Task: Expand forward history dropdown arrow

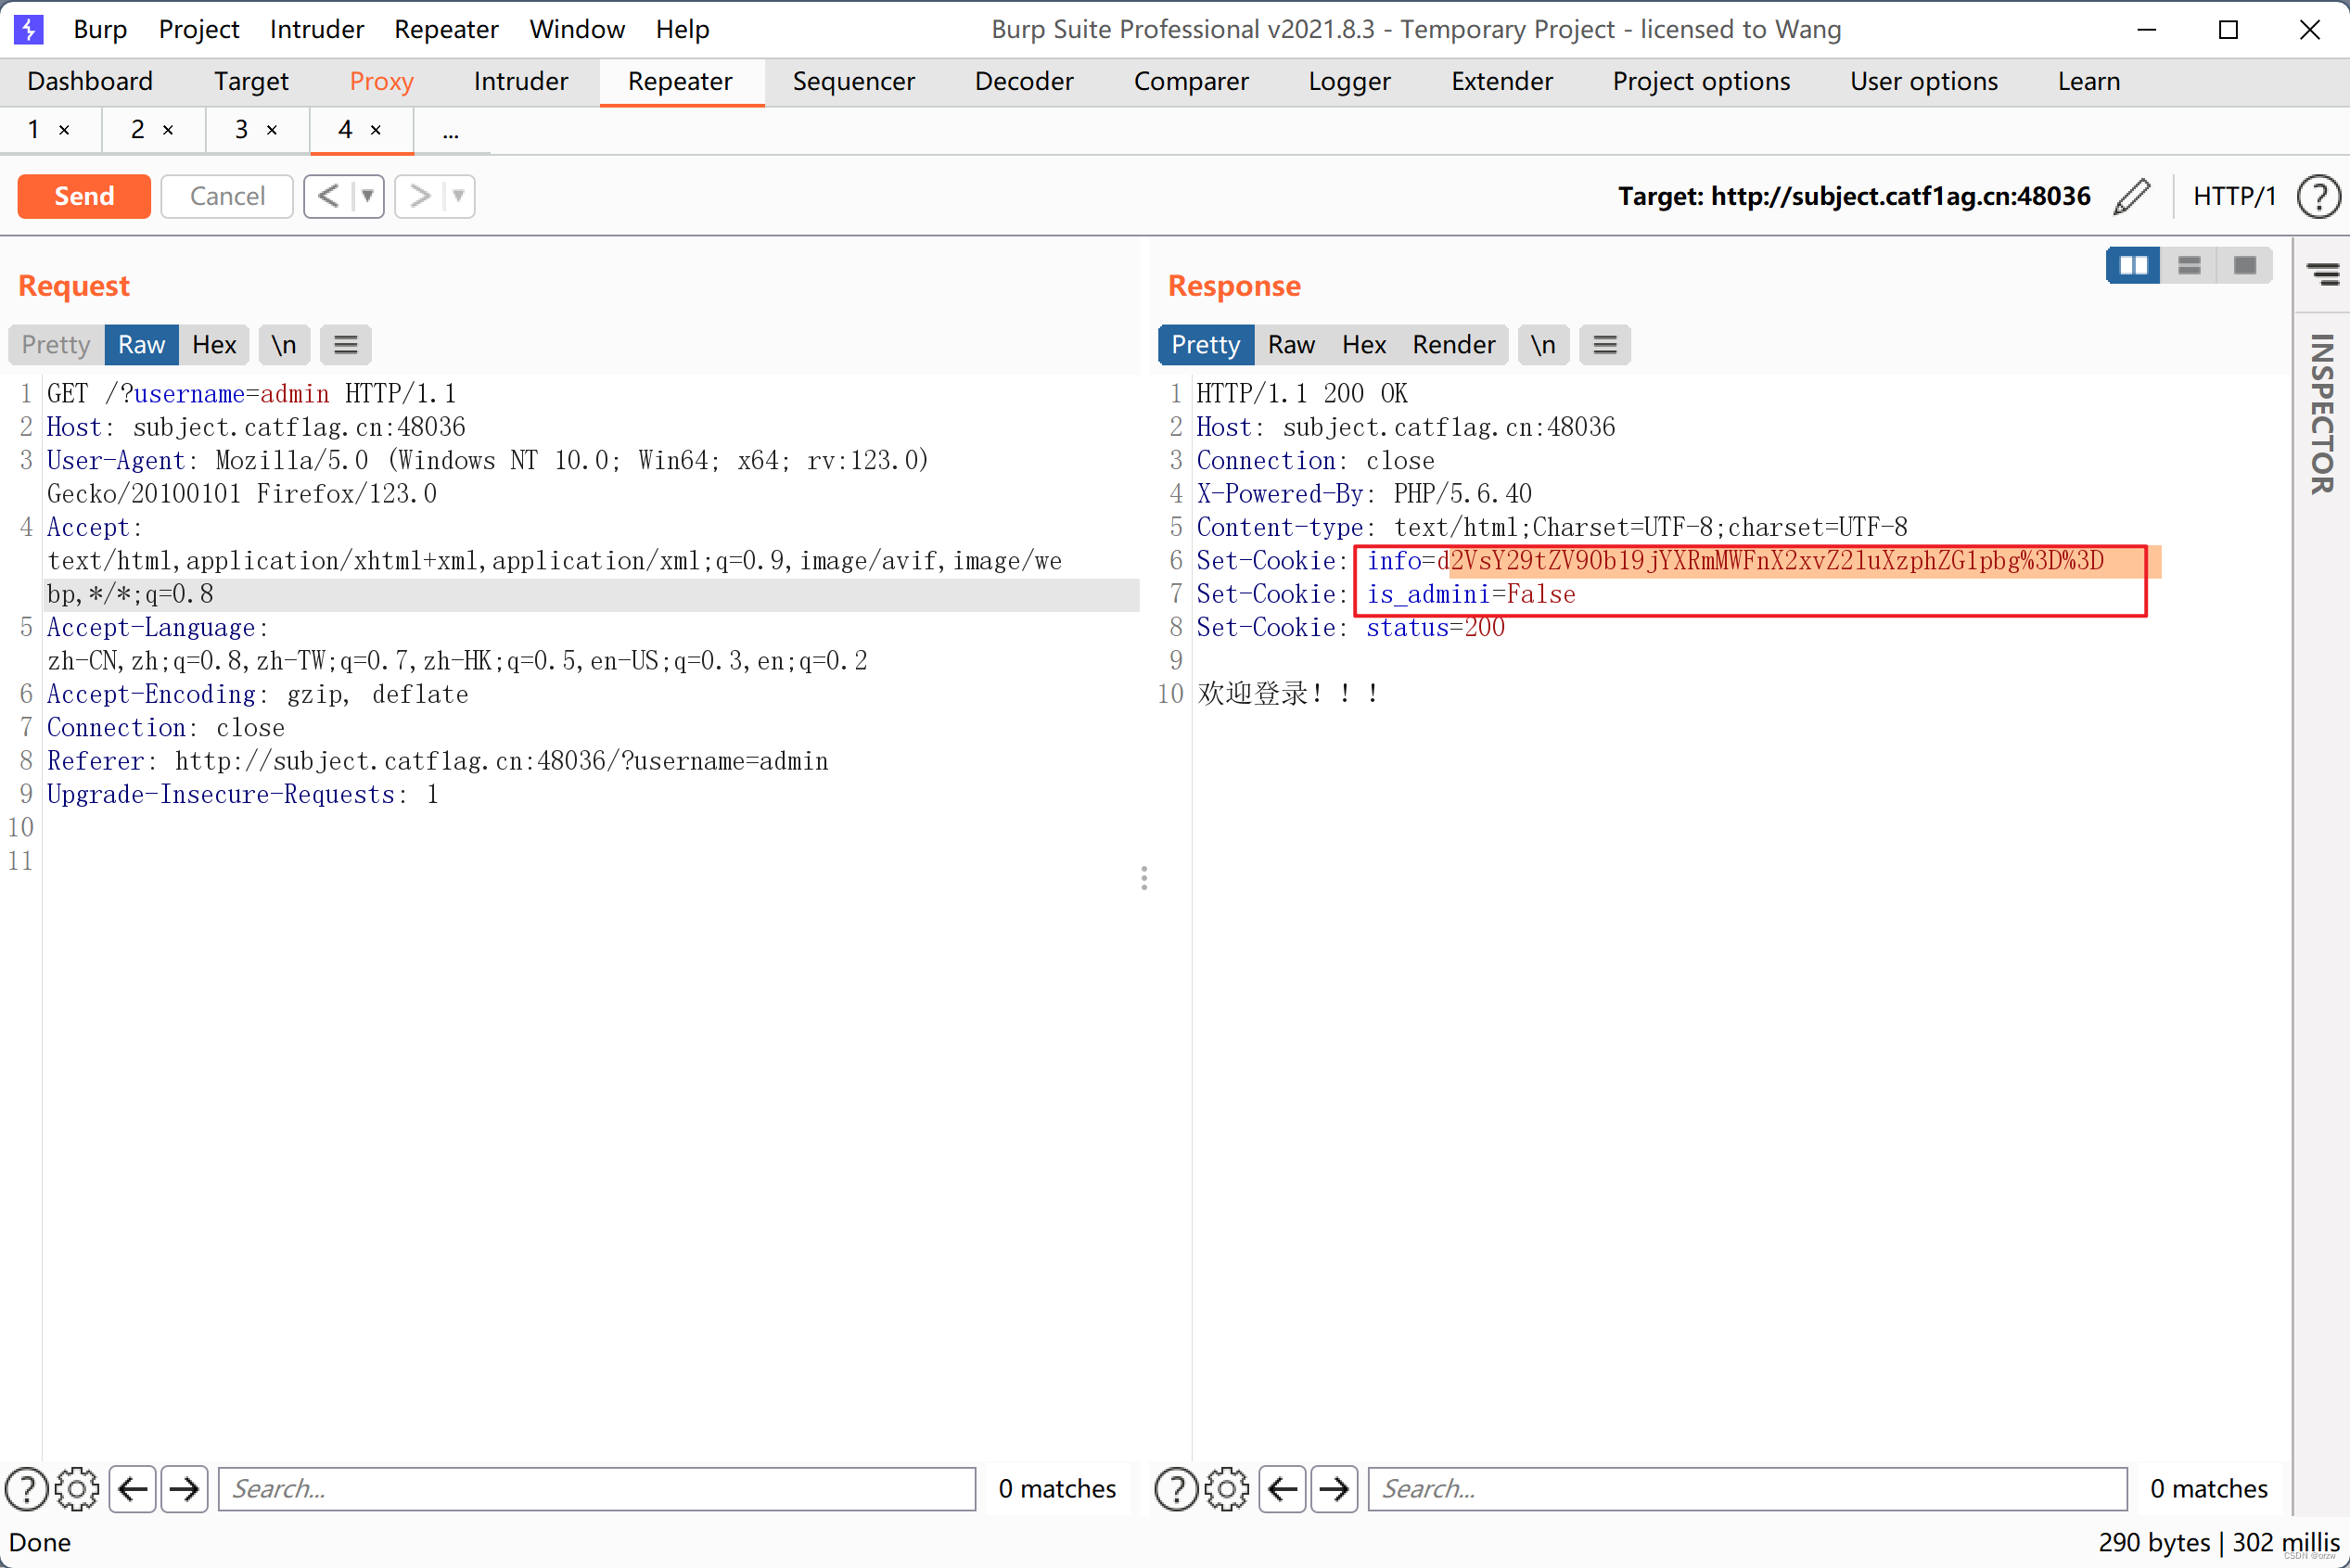Action: [x=458, y=196]
